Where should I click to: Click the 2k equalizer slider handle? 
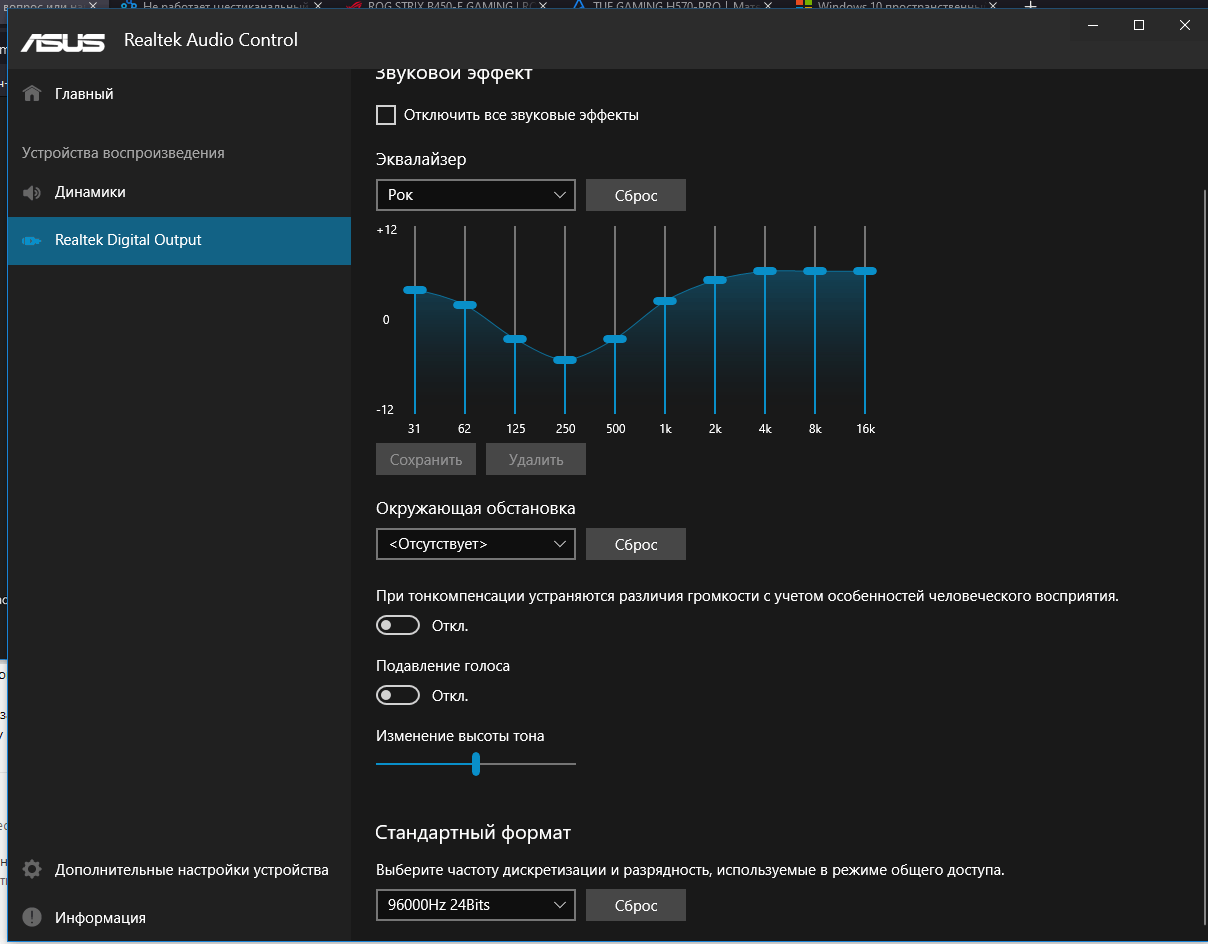click(x=715, y=280)
